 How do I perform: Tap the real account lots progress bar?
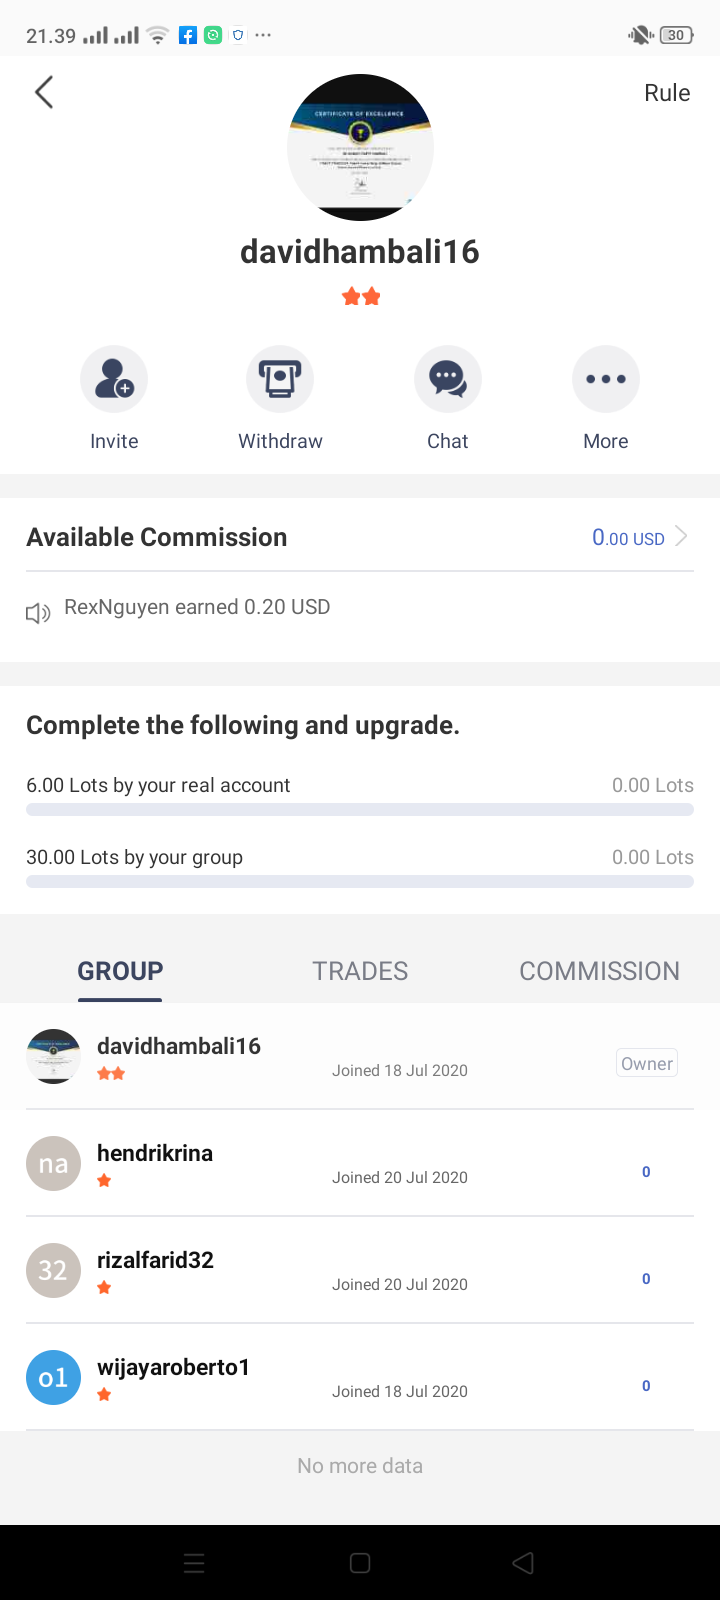(360, 809)
